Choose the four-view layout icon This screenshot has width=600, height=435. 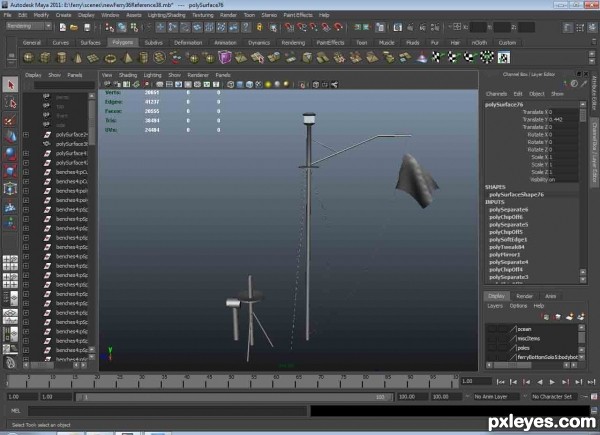pos(10,263)
